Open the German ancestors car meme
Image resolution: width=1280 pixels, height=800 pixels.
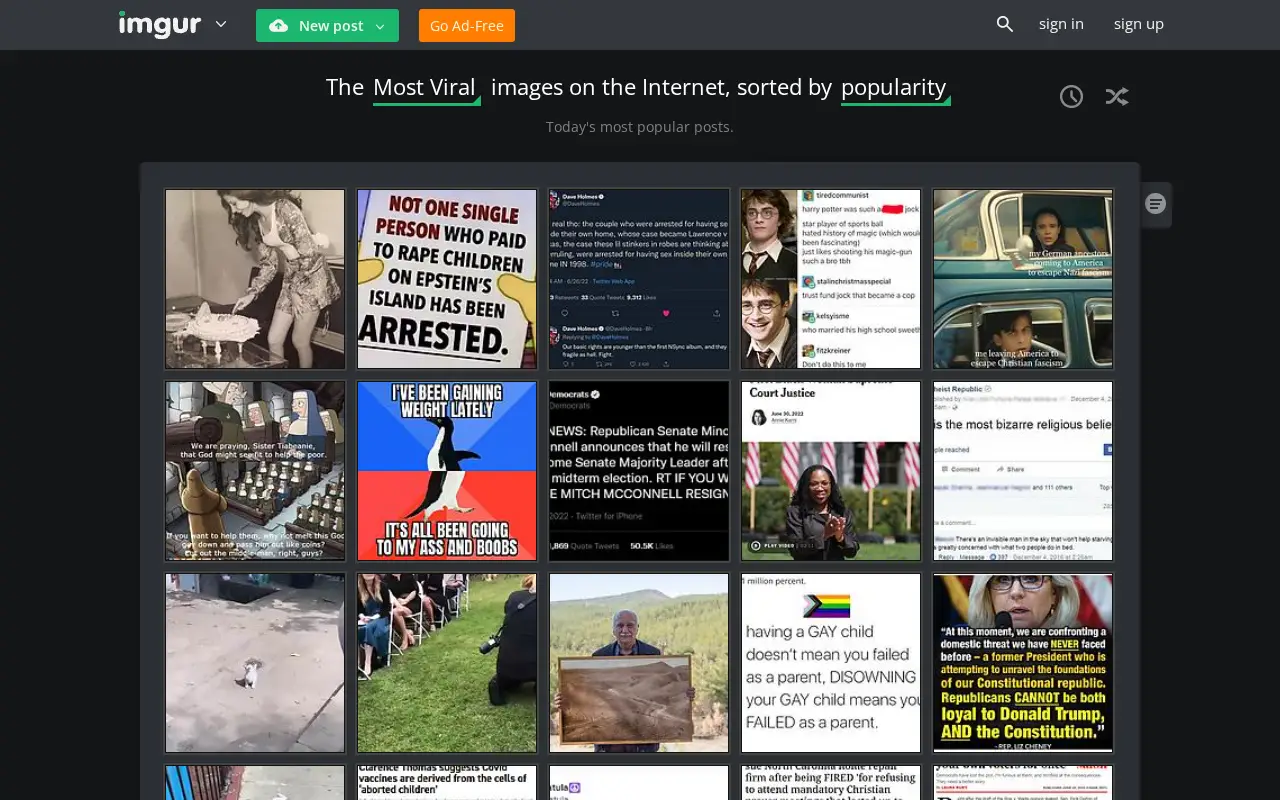(1023, 279)
